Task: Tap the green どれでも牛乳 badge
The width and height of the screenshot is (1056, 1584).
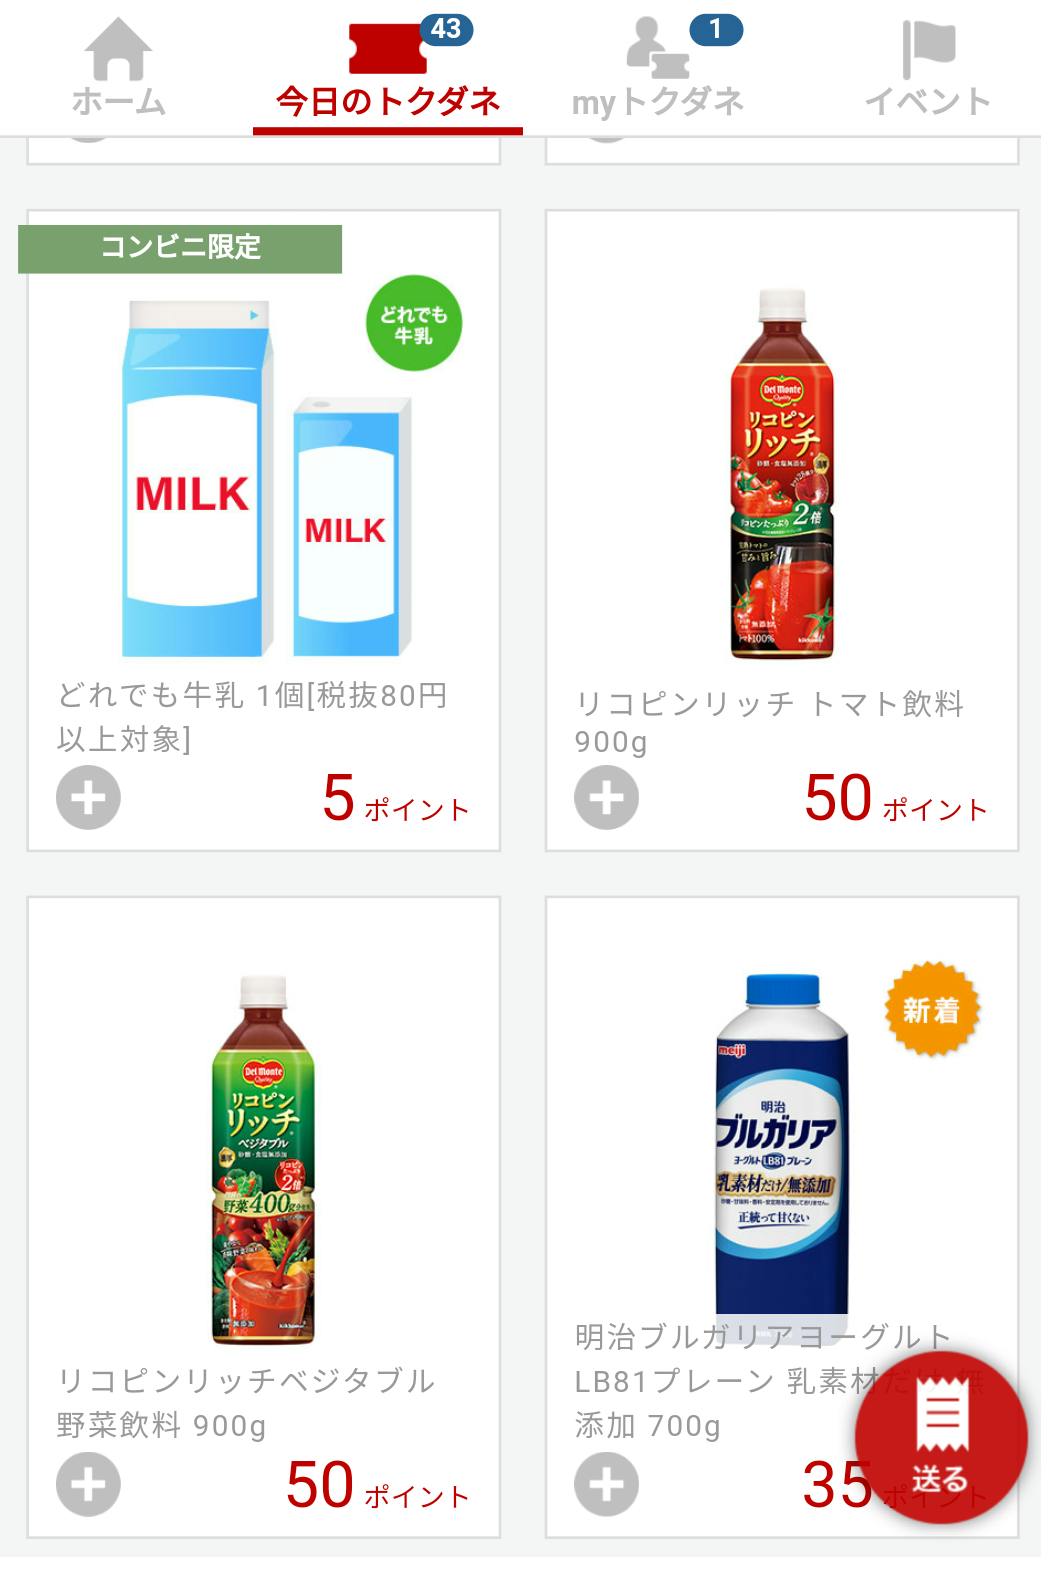Action: pyautogui.click(x=413, y=325)
